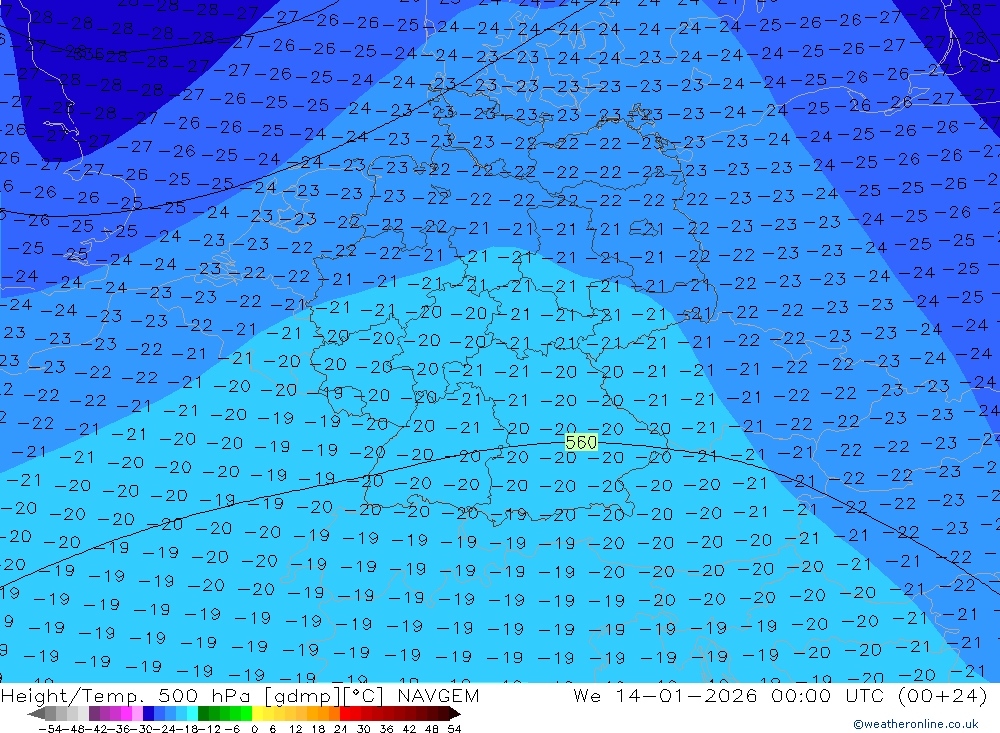Click the right arrow end of color legend
This screenshot has width=1000, height=733.
(455, 714)
